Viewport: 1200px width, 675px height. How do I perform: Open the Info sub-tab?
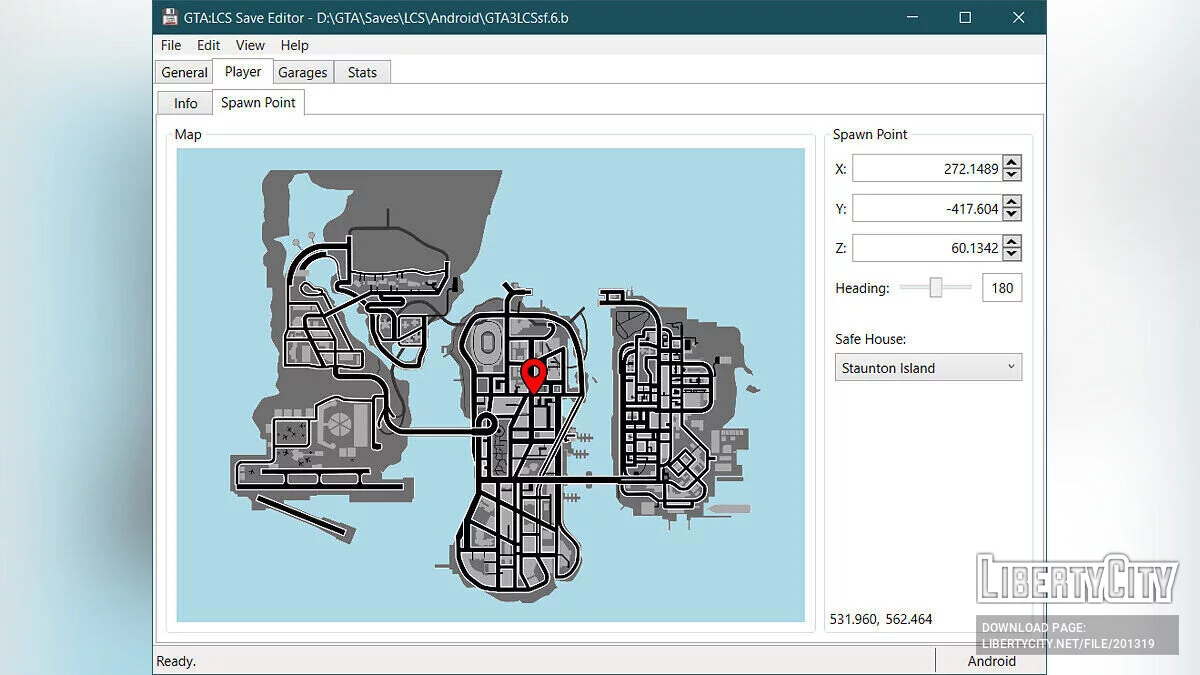pyautogui.click(x=185, y=103)
